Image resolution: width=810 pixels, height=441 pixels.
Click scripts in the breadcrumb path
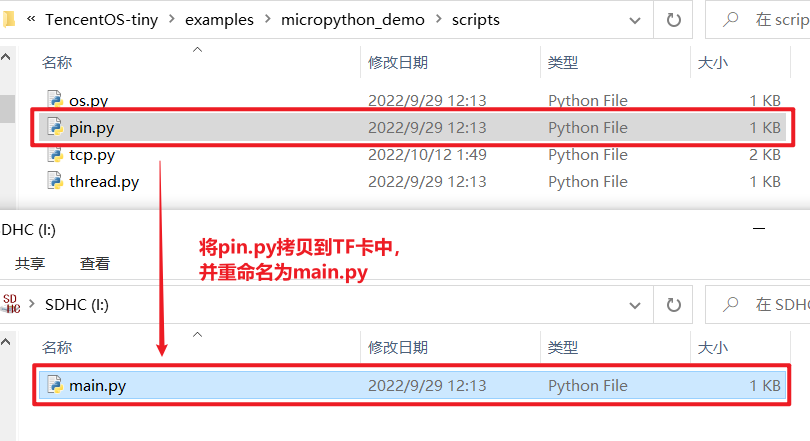[x=476, y=20]
